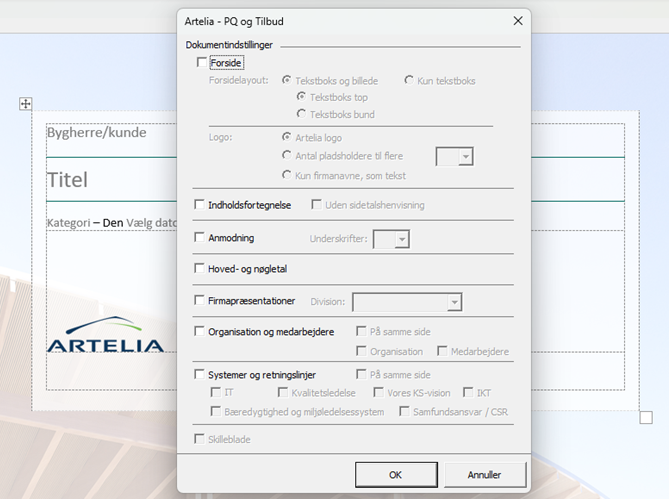The height and width of the screenshot is (499, 669).
Task: Tick the Firmapræsentationer checkbox
Action: click(199, 300)
